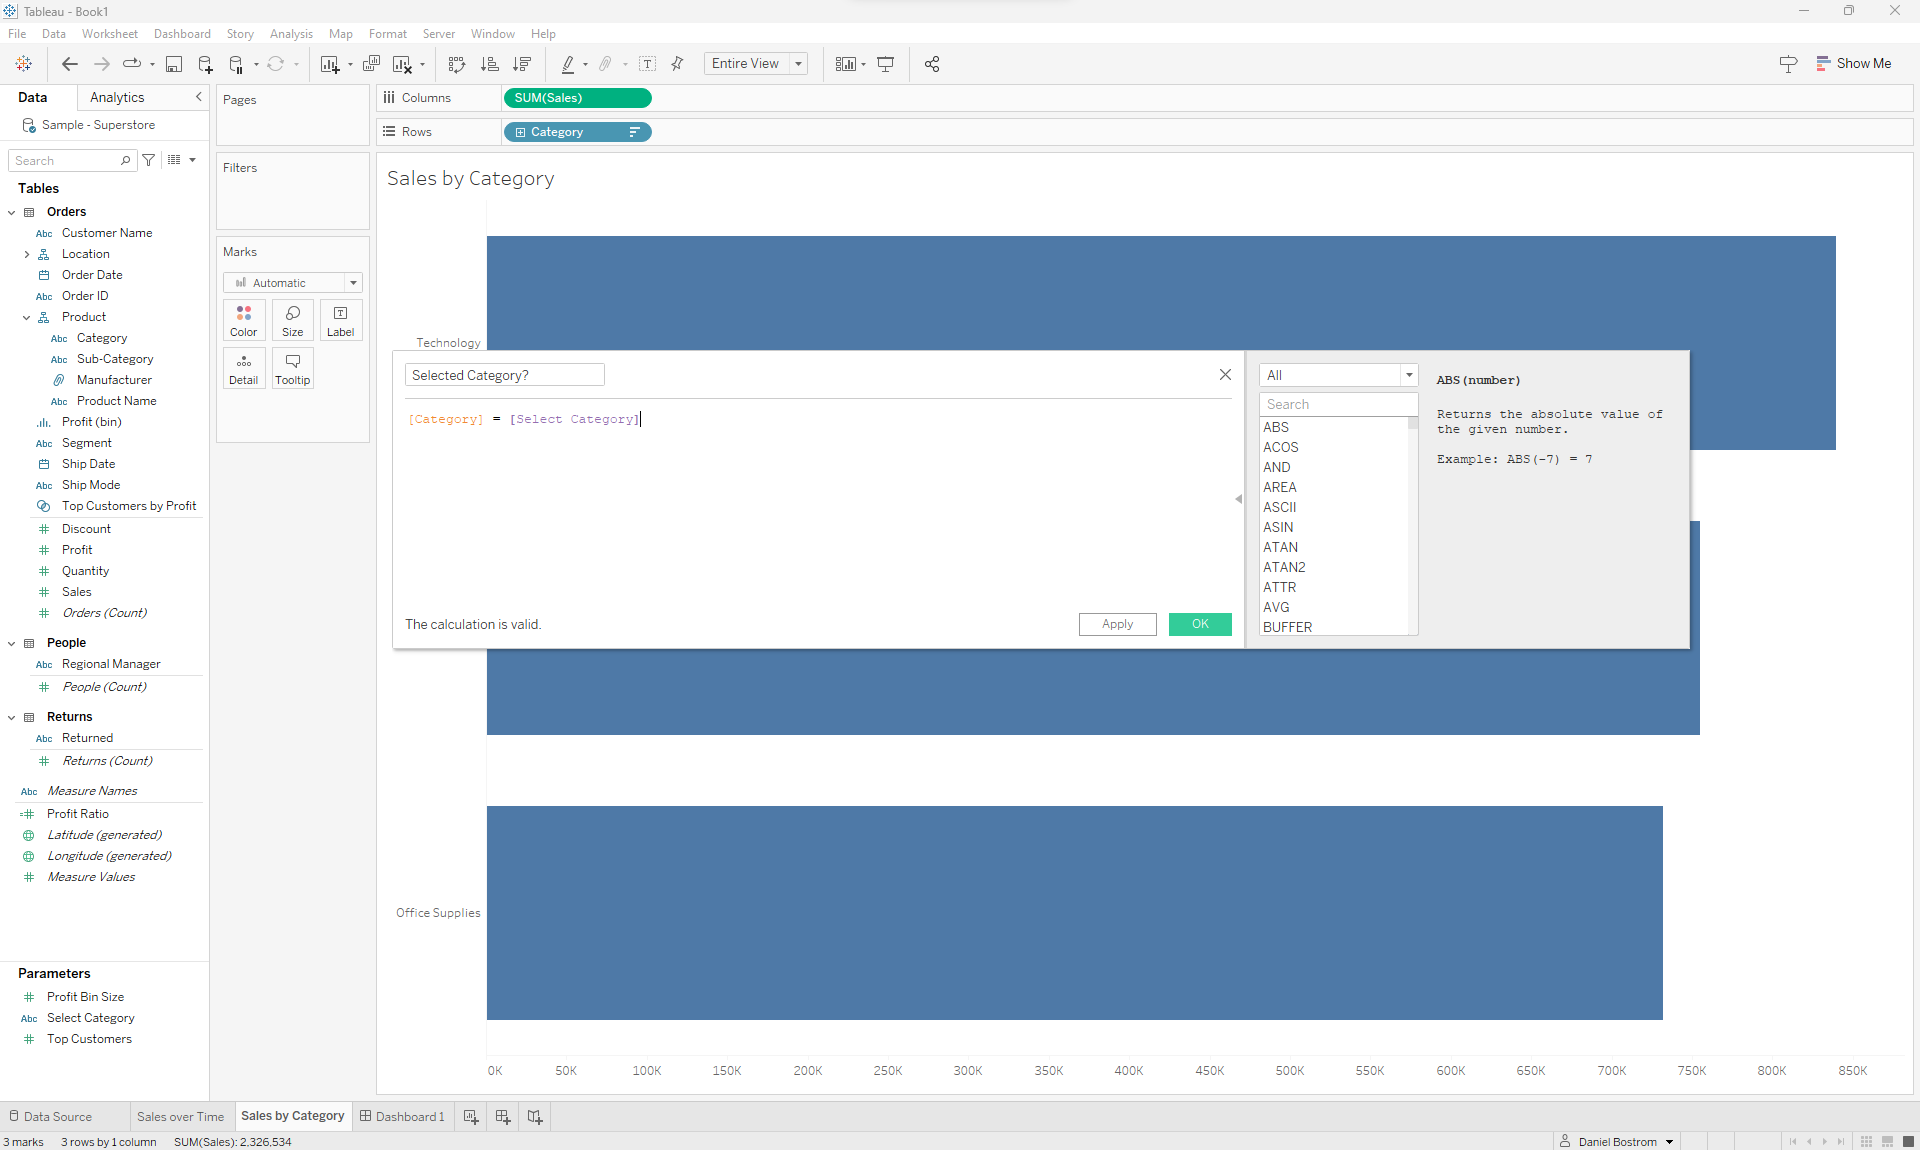Click the Save icon in toolbar
The image size is (1920, 1150).
[174, 64]
